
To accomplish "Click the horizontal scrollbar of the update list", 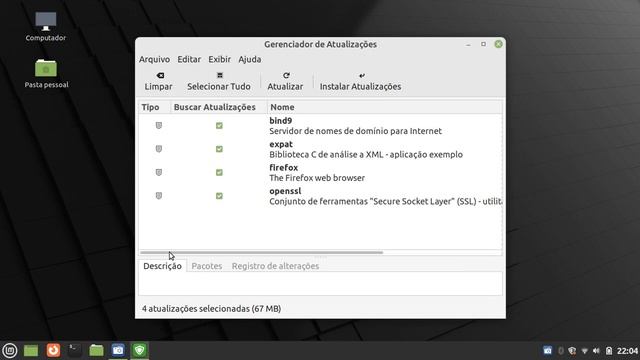I will pos(261,252).
